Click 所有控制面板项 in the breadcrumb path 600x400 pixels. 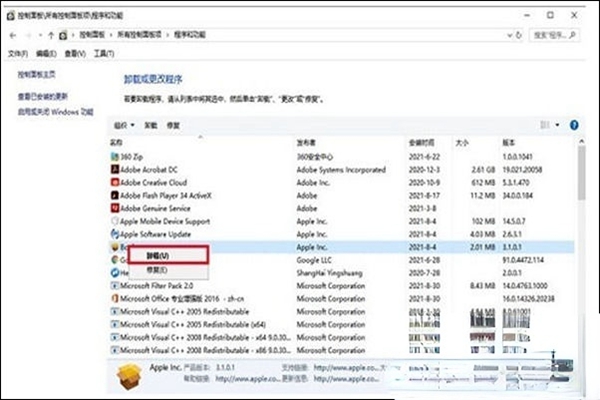(x=139, y=35)
